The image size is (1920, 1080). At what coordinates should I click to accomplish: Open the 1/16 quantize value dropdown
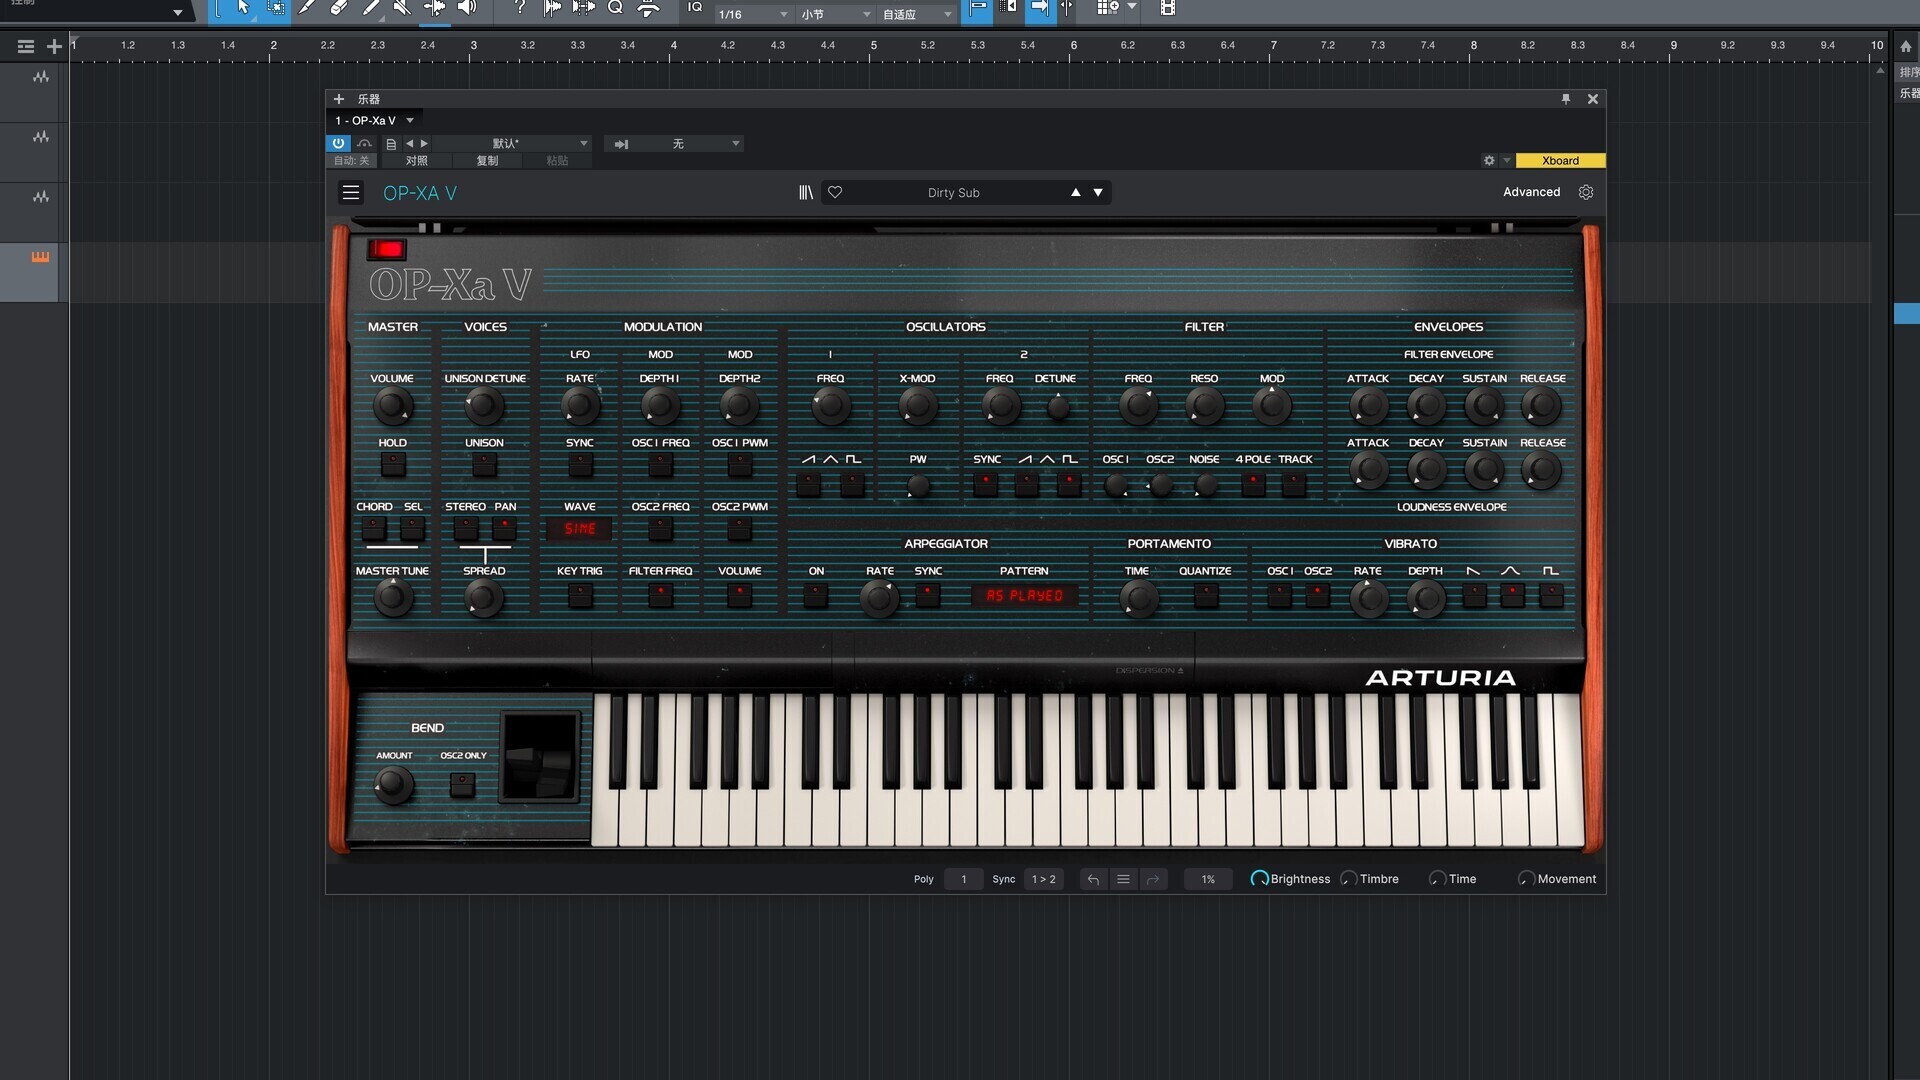click(753, 14)
